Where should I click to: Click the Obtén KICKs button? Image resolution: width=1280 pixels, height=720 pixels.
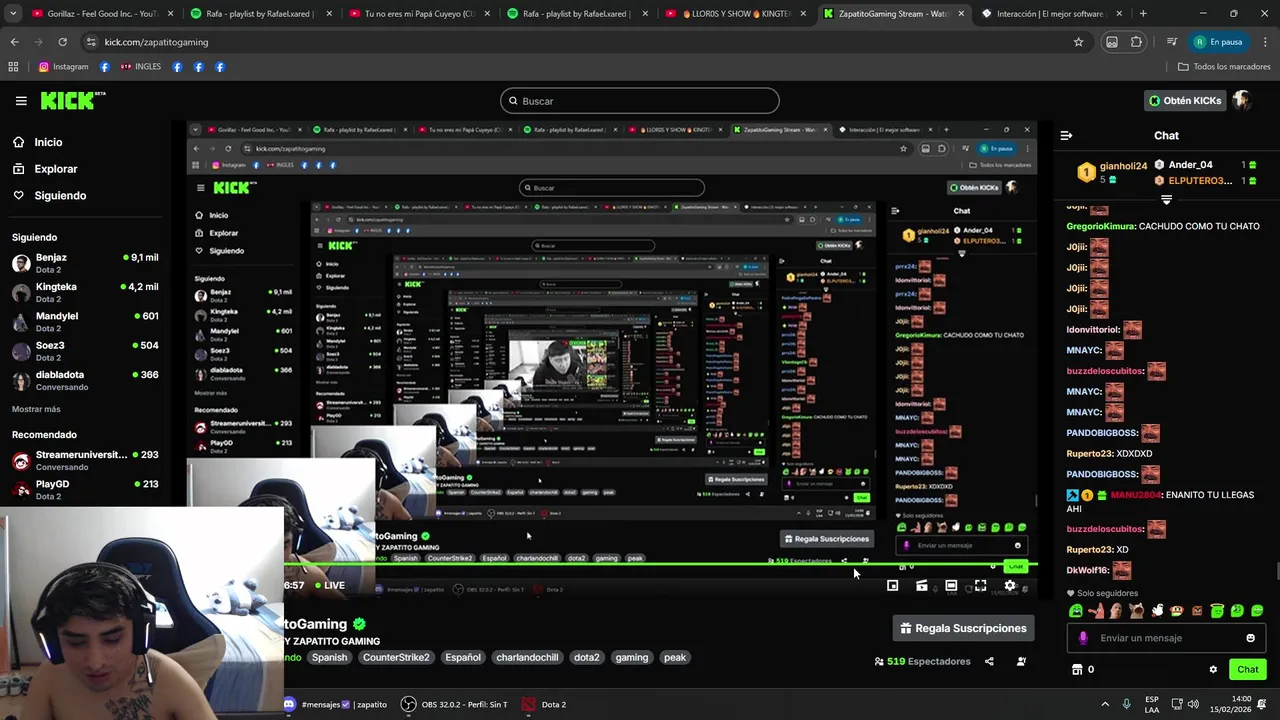(1185, 100)
